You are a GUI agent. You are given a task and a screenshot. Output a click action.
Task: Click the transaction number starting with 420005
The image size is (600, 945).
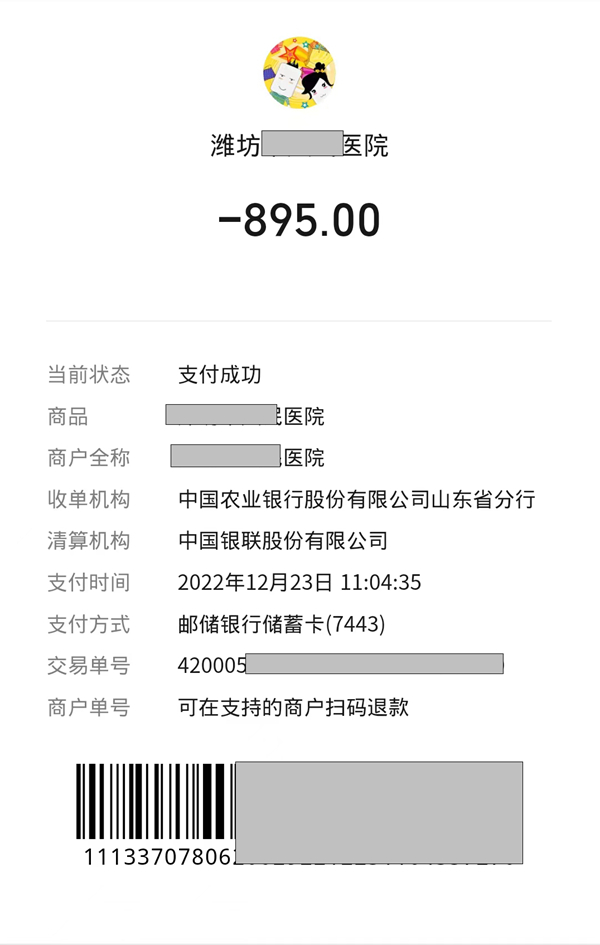coord(340,666)
